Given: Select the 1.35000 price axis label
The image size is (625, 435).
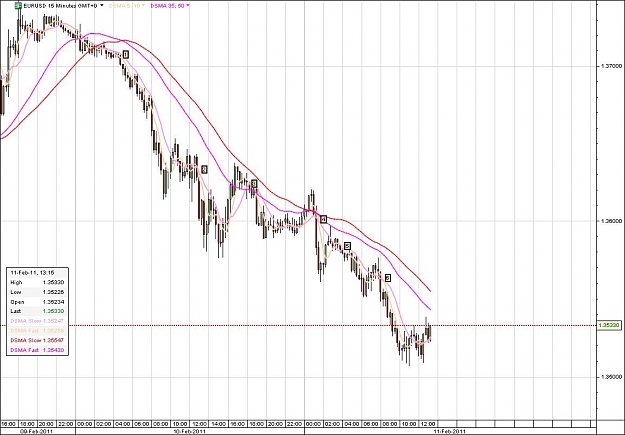Looking at the screenshot, I should coord(611,377).
